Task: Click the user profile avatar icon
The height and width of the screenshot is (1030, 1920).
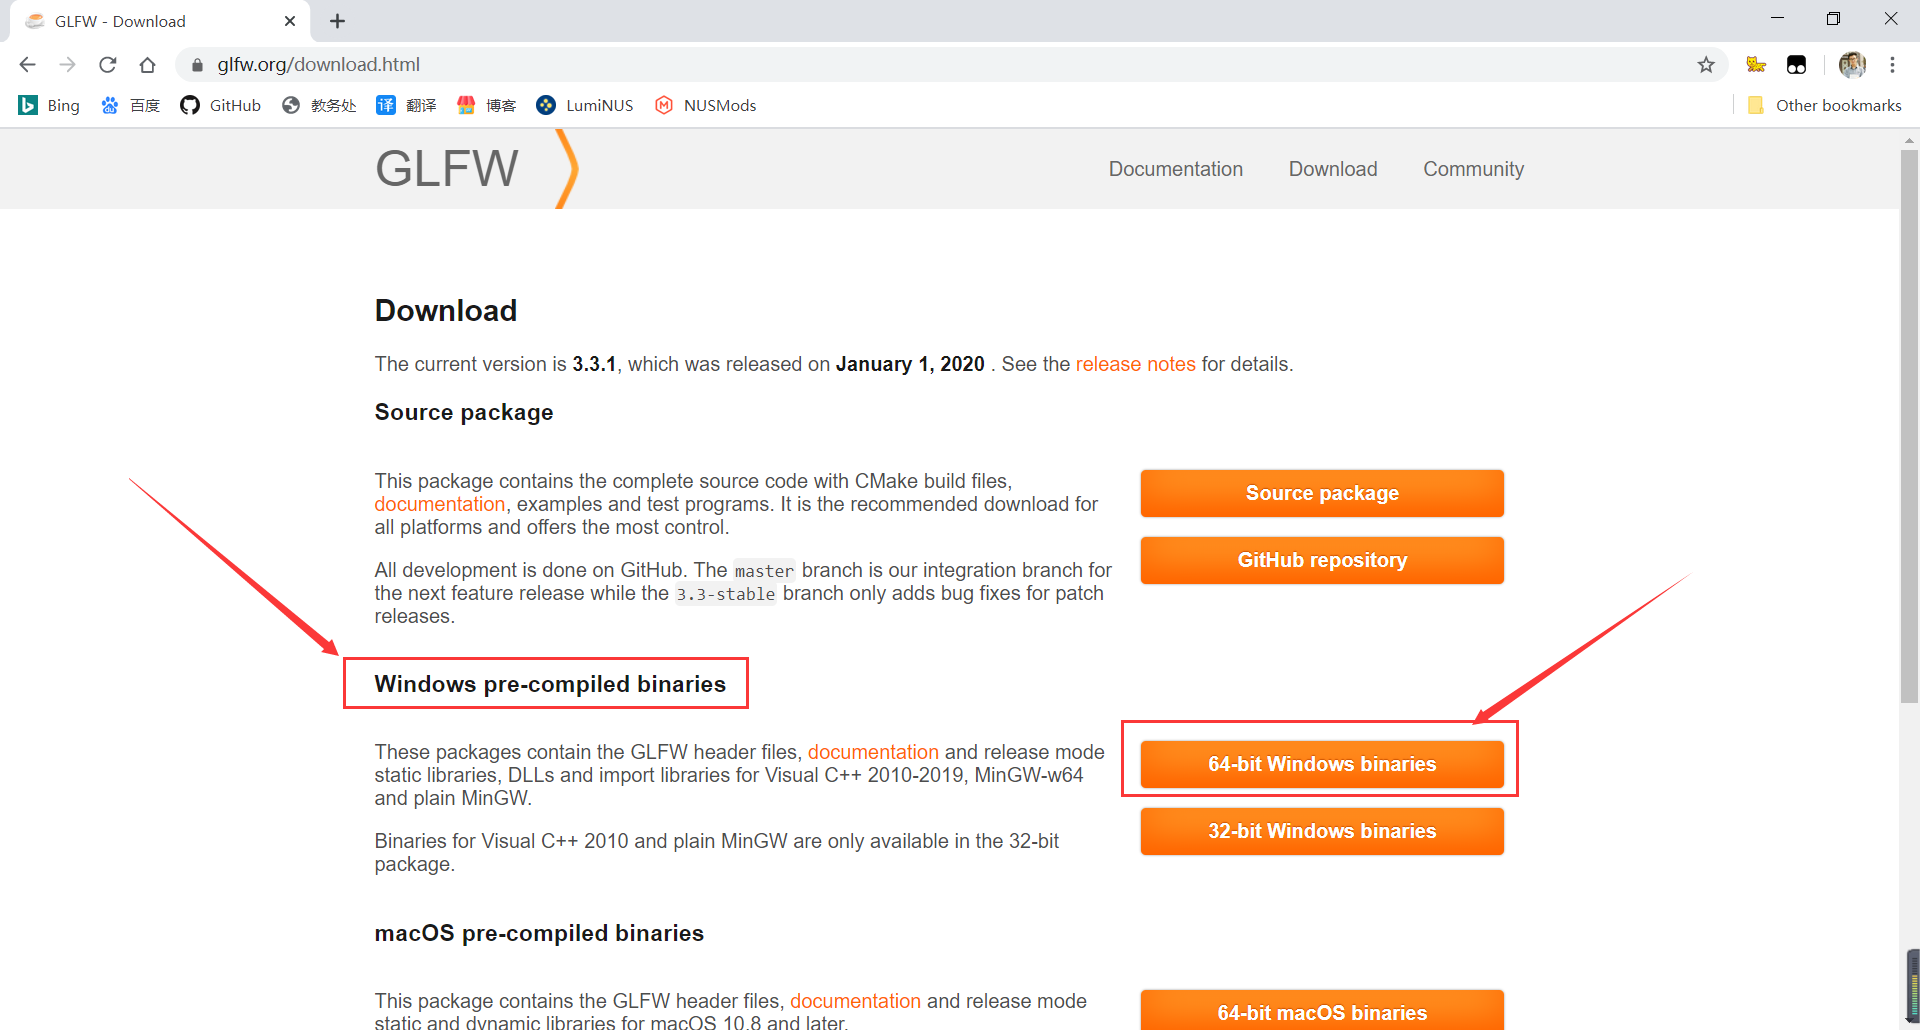Action: (x=1852, y=65)
